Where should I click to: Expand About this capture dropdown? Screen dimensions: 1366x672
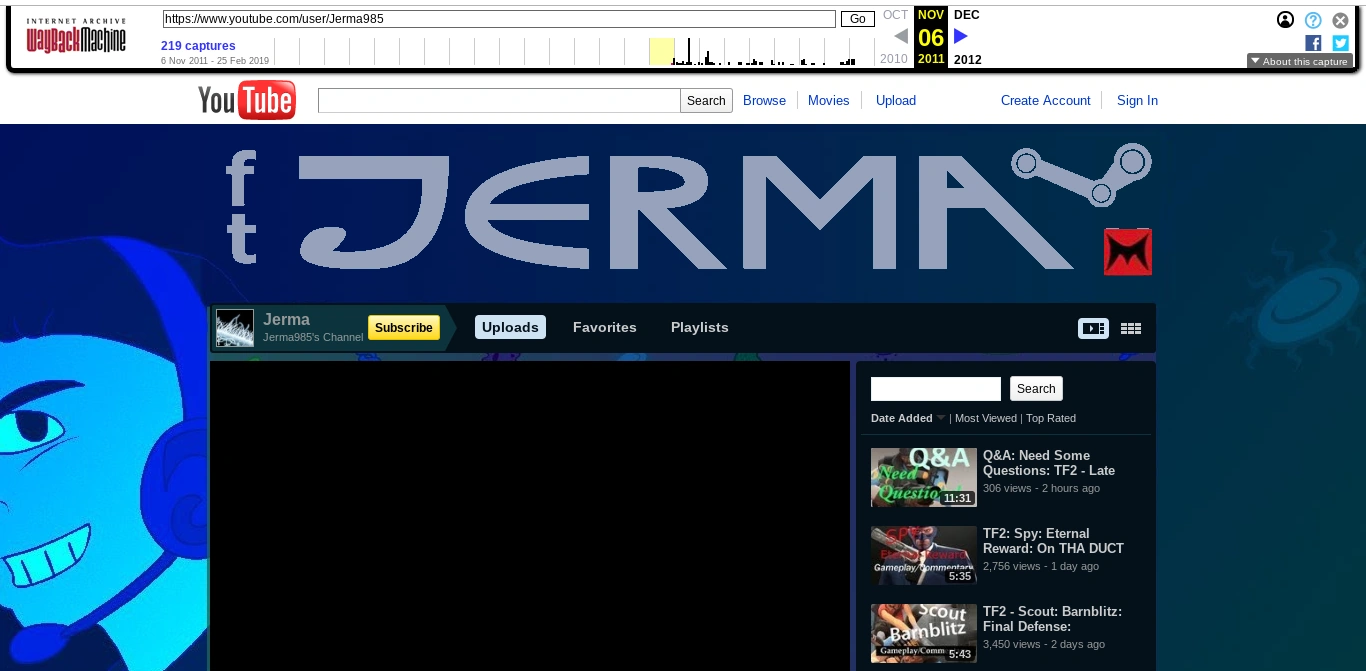[x=1299, y=61]
